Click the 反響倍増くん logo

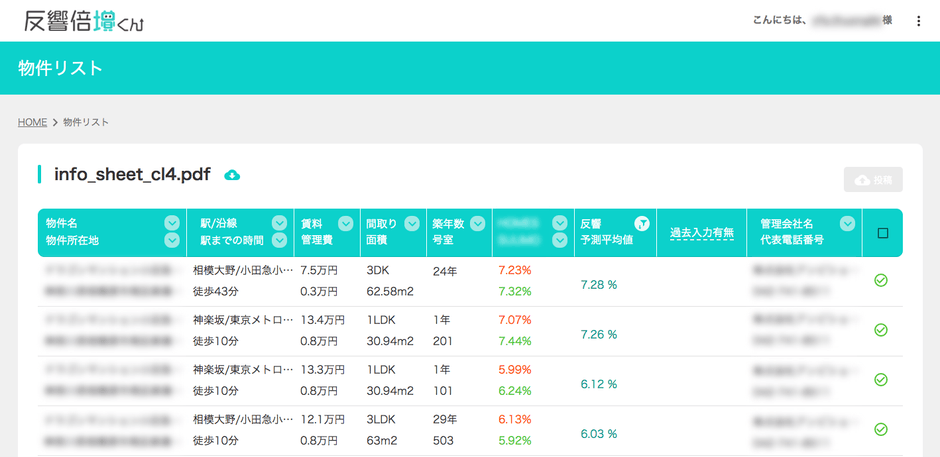coord(85,21)
